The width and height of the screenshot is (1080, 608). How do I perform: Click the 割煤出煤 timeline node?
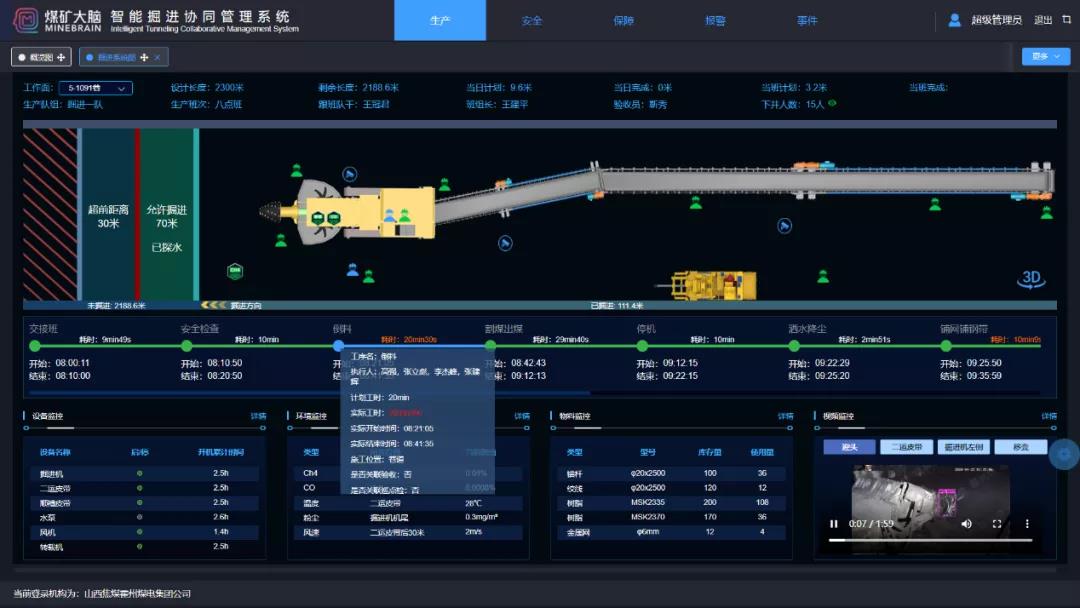(490, 346)
